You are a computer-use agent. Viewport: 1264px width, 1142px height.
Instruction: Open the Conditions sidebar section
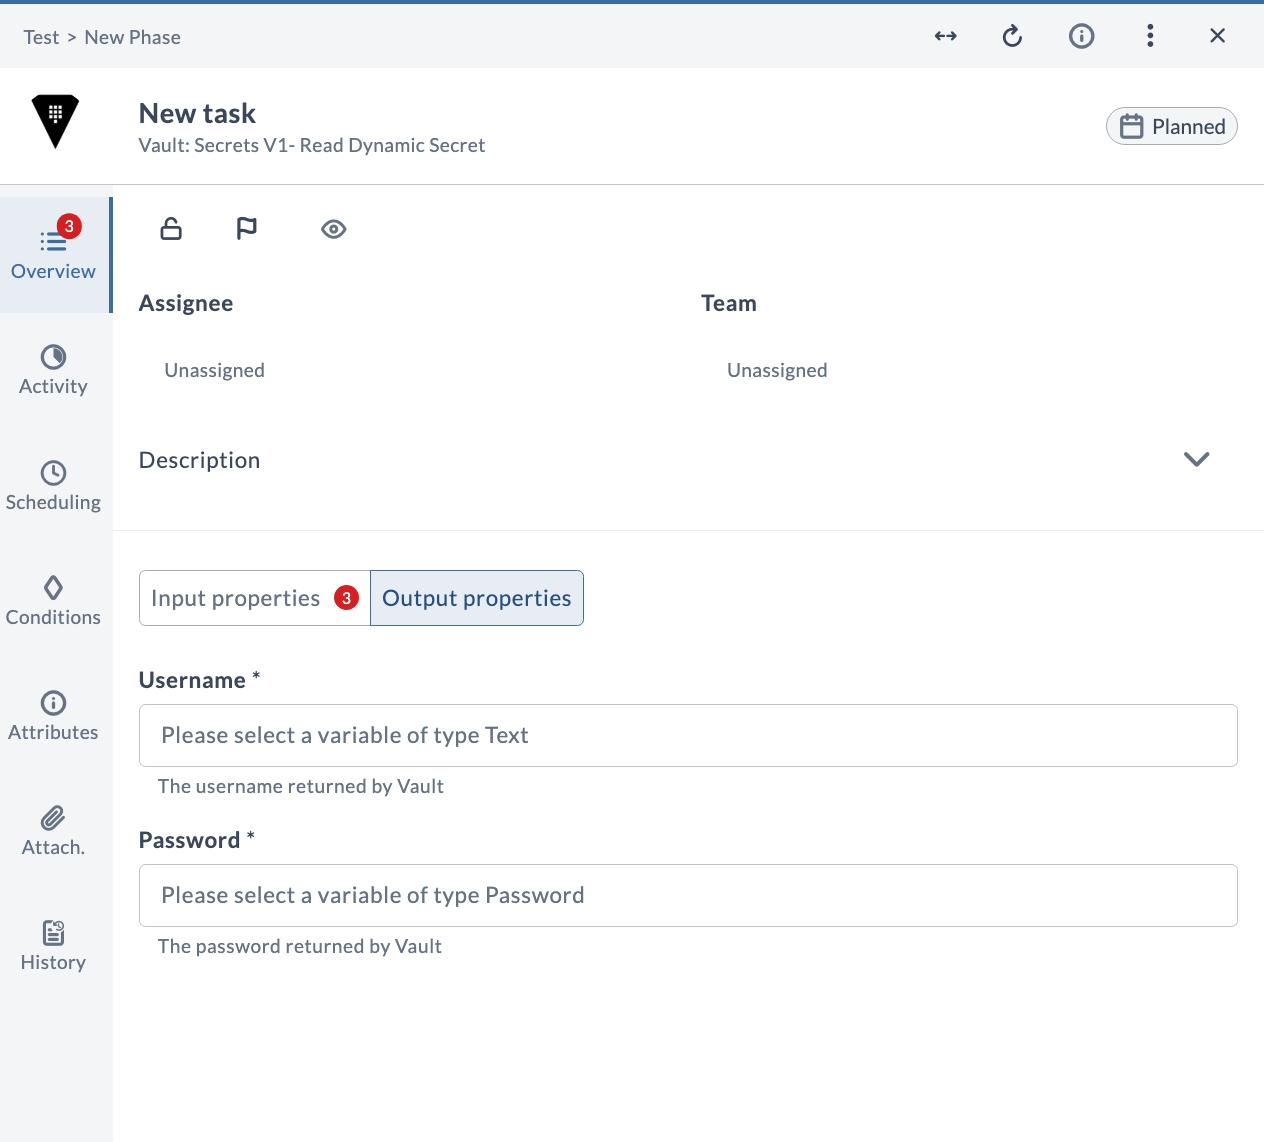tap(54, 601)
